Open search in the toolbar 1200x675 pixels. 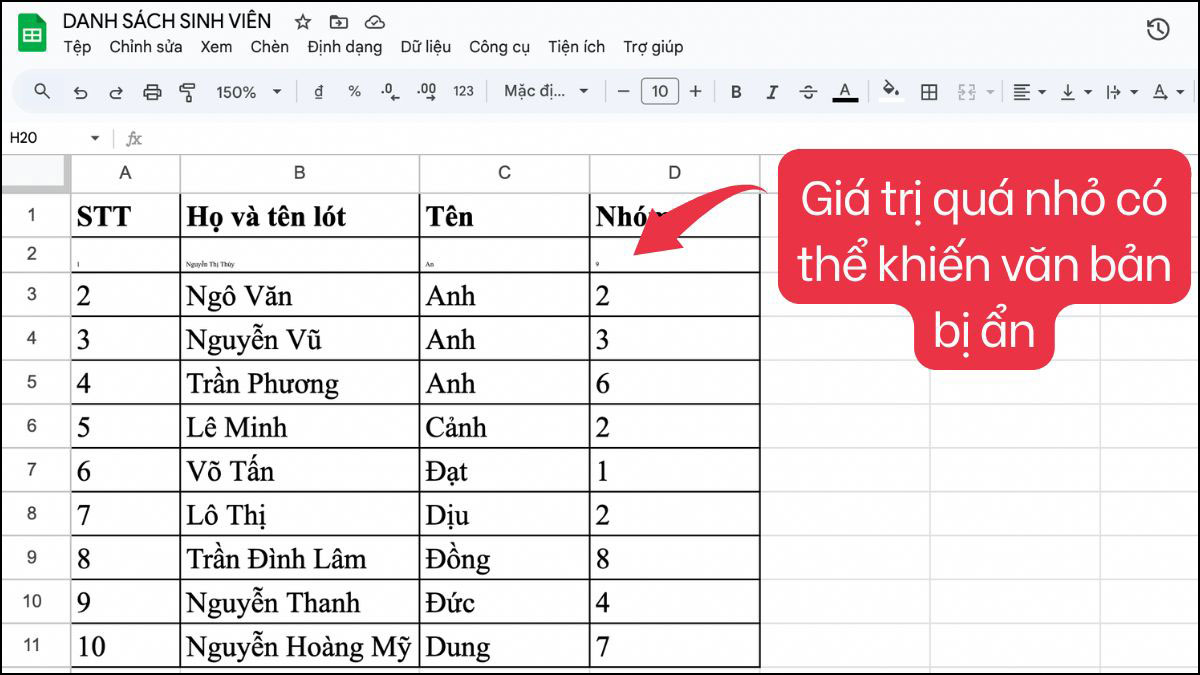[41, 91]
